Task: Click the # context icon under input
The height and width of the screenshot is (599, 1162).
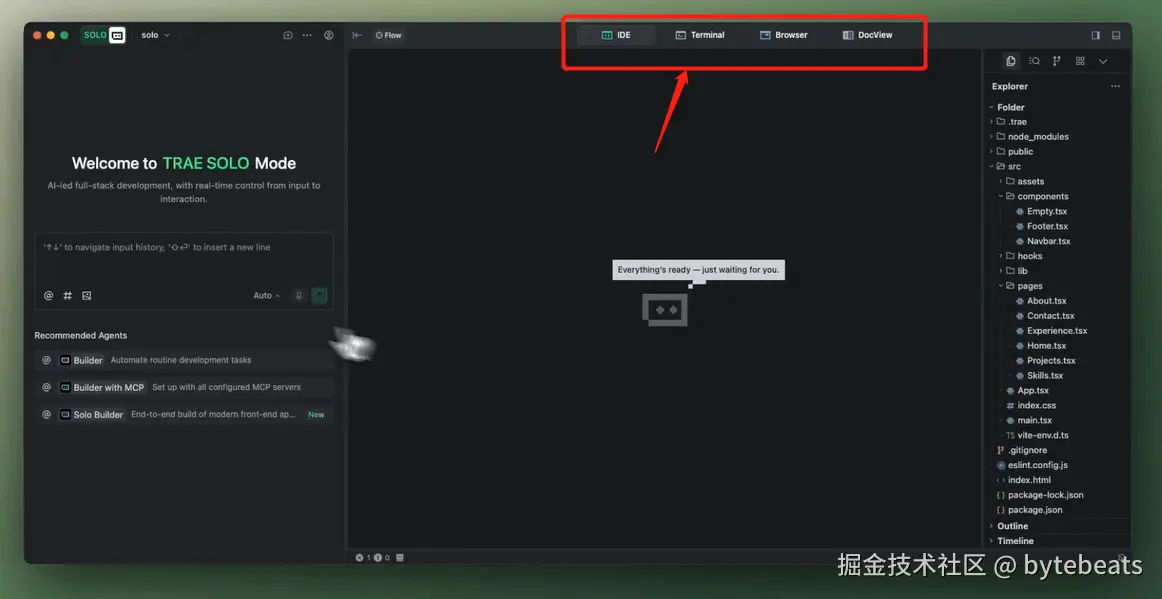Action: pos(67,295)
